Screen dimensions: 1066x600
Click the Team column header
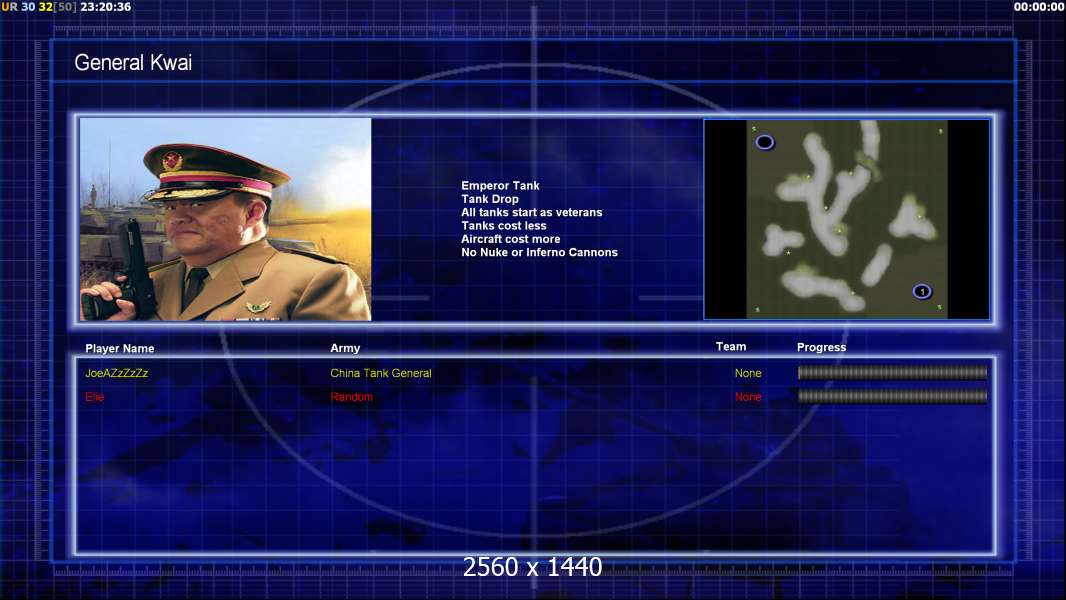731,347
